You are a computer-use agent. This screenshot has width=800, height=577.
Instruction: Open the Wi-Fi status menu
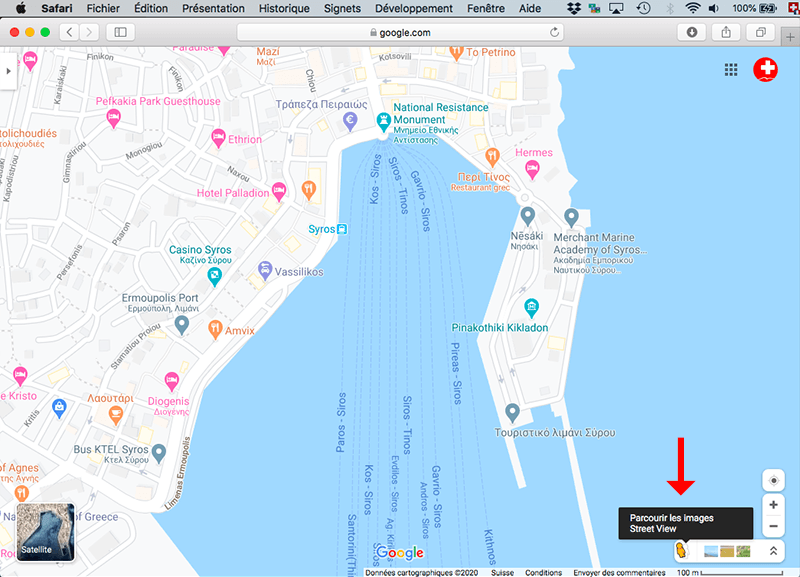click(692, 8)
